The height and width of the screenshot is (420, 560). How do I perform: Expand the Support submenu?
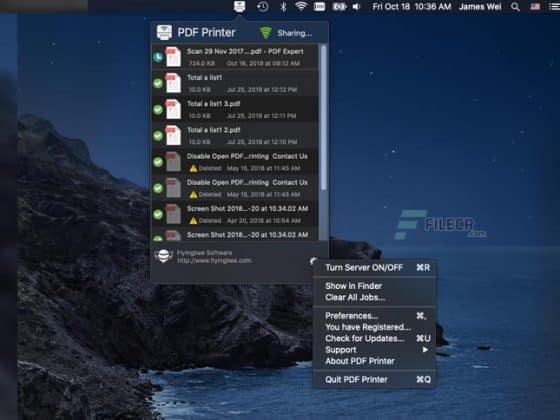[x=374, y=350]
